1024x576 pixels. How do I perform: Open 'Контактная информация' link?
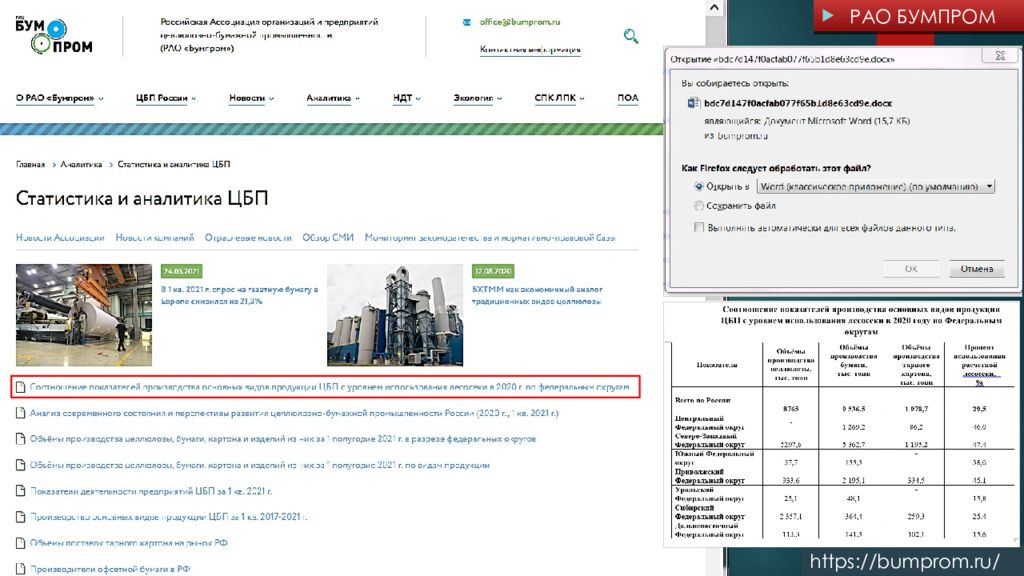pos(530,49)
